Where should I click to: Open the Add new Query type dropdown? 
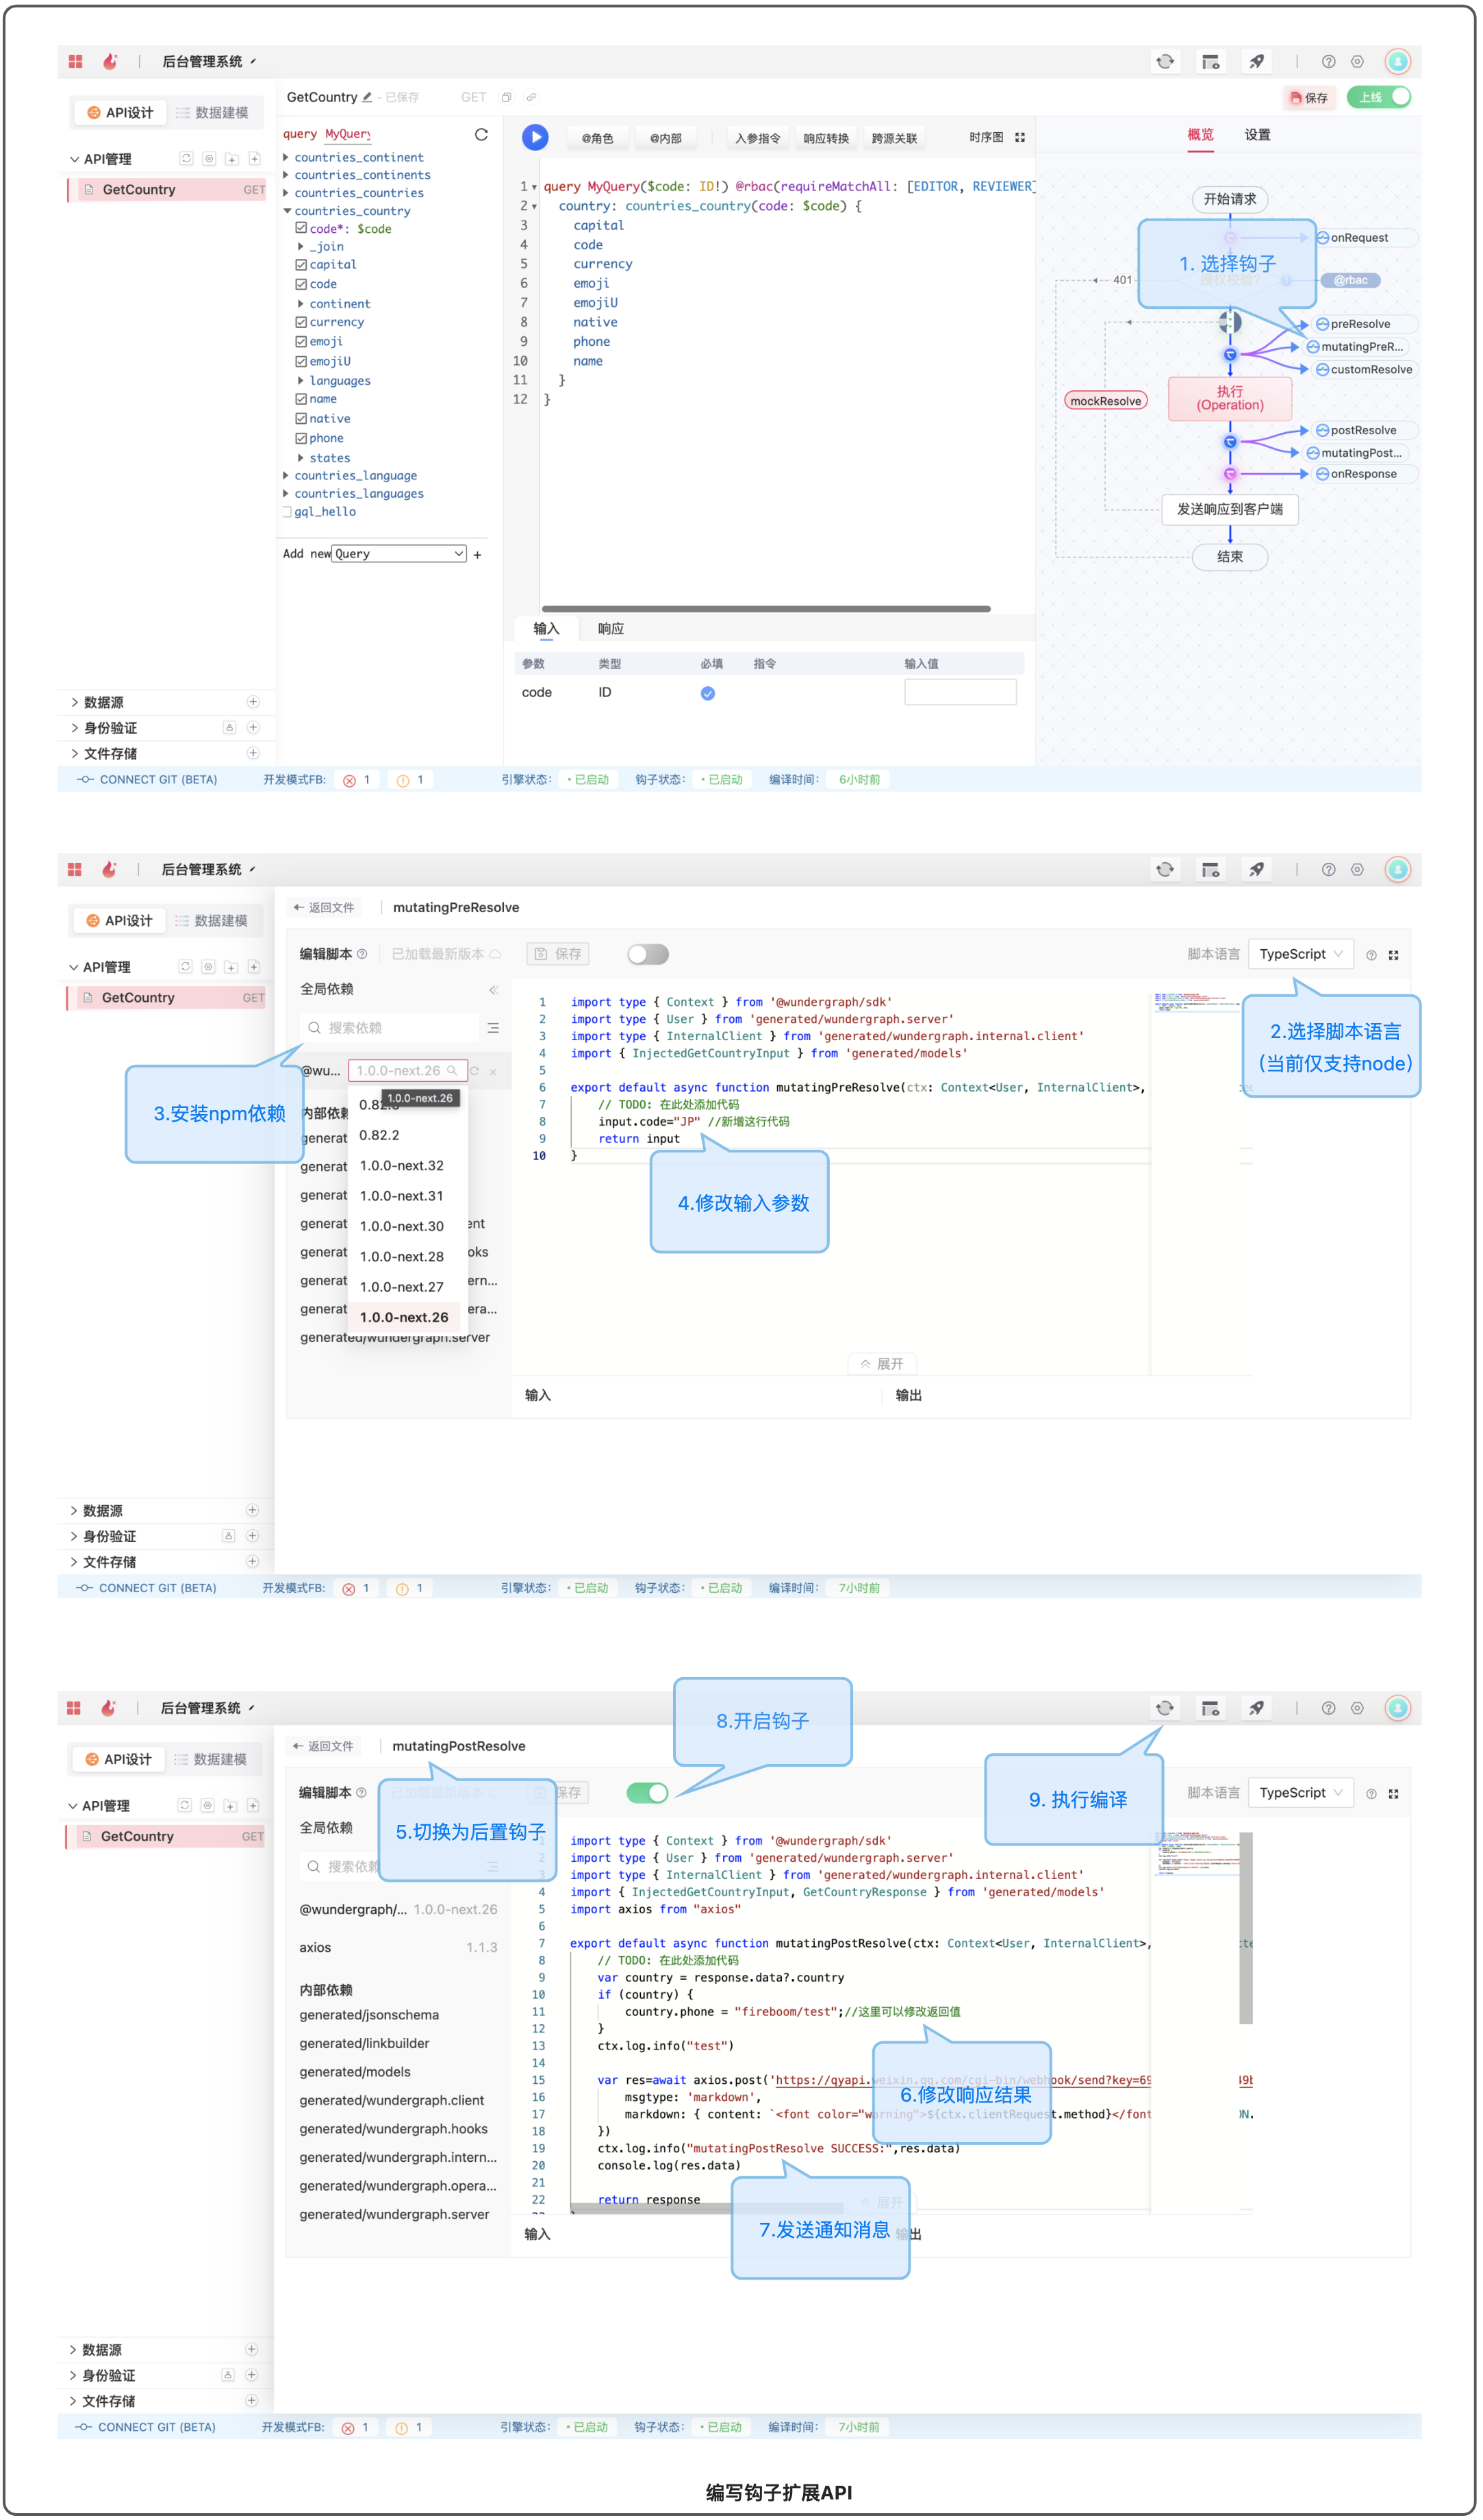(x=399, y=554)
